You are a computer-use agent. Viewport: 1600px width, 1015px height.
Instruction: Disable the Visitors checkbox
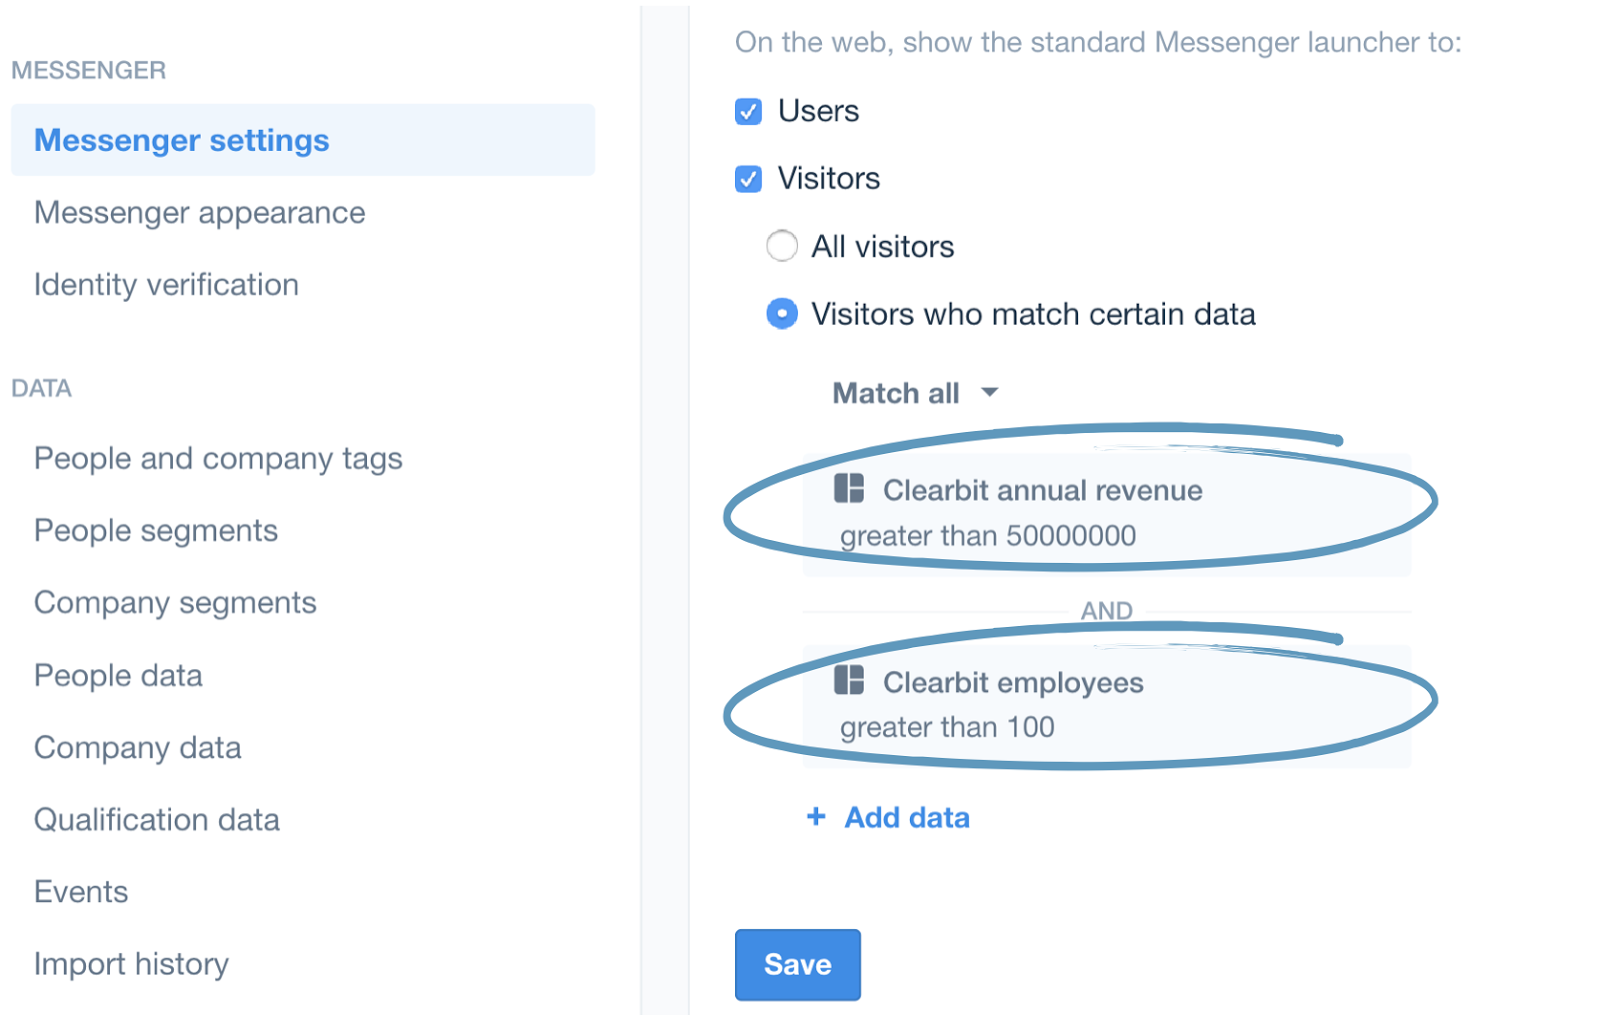tap(747, 178)
